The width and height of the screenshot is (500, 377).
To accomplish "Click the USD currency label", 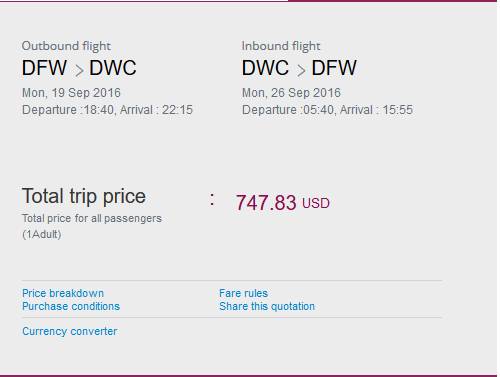I will (x=316, y=203).
